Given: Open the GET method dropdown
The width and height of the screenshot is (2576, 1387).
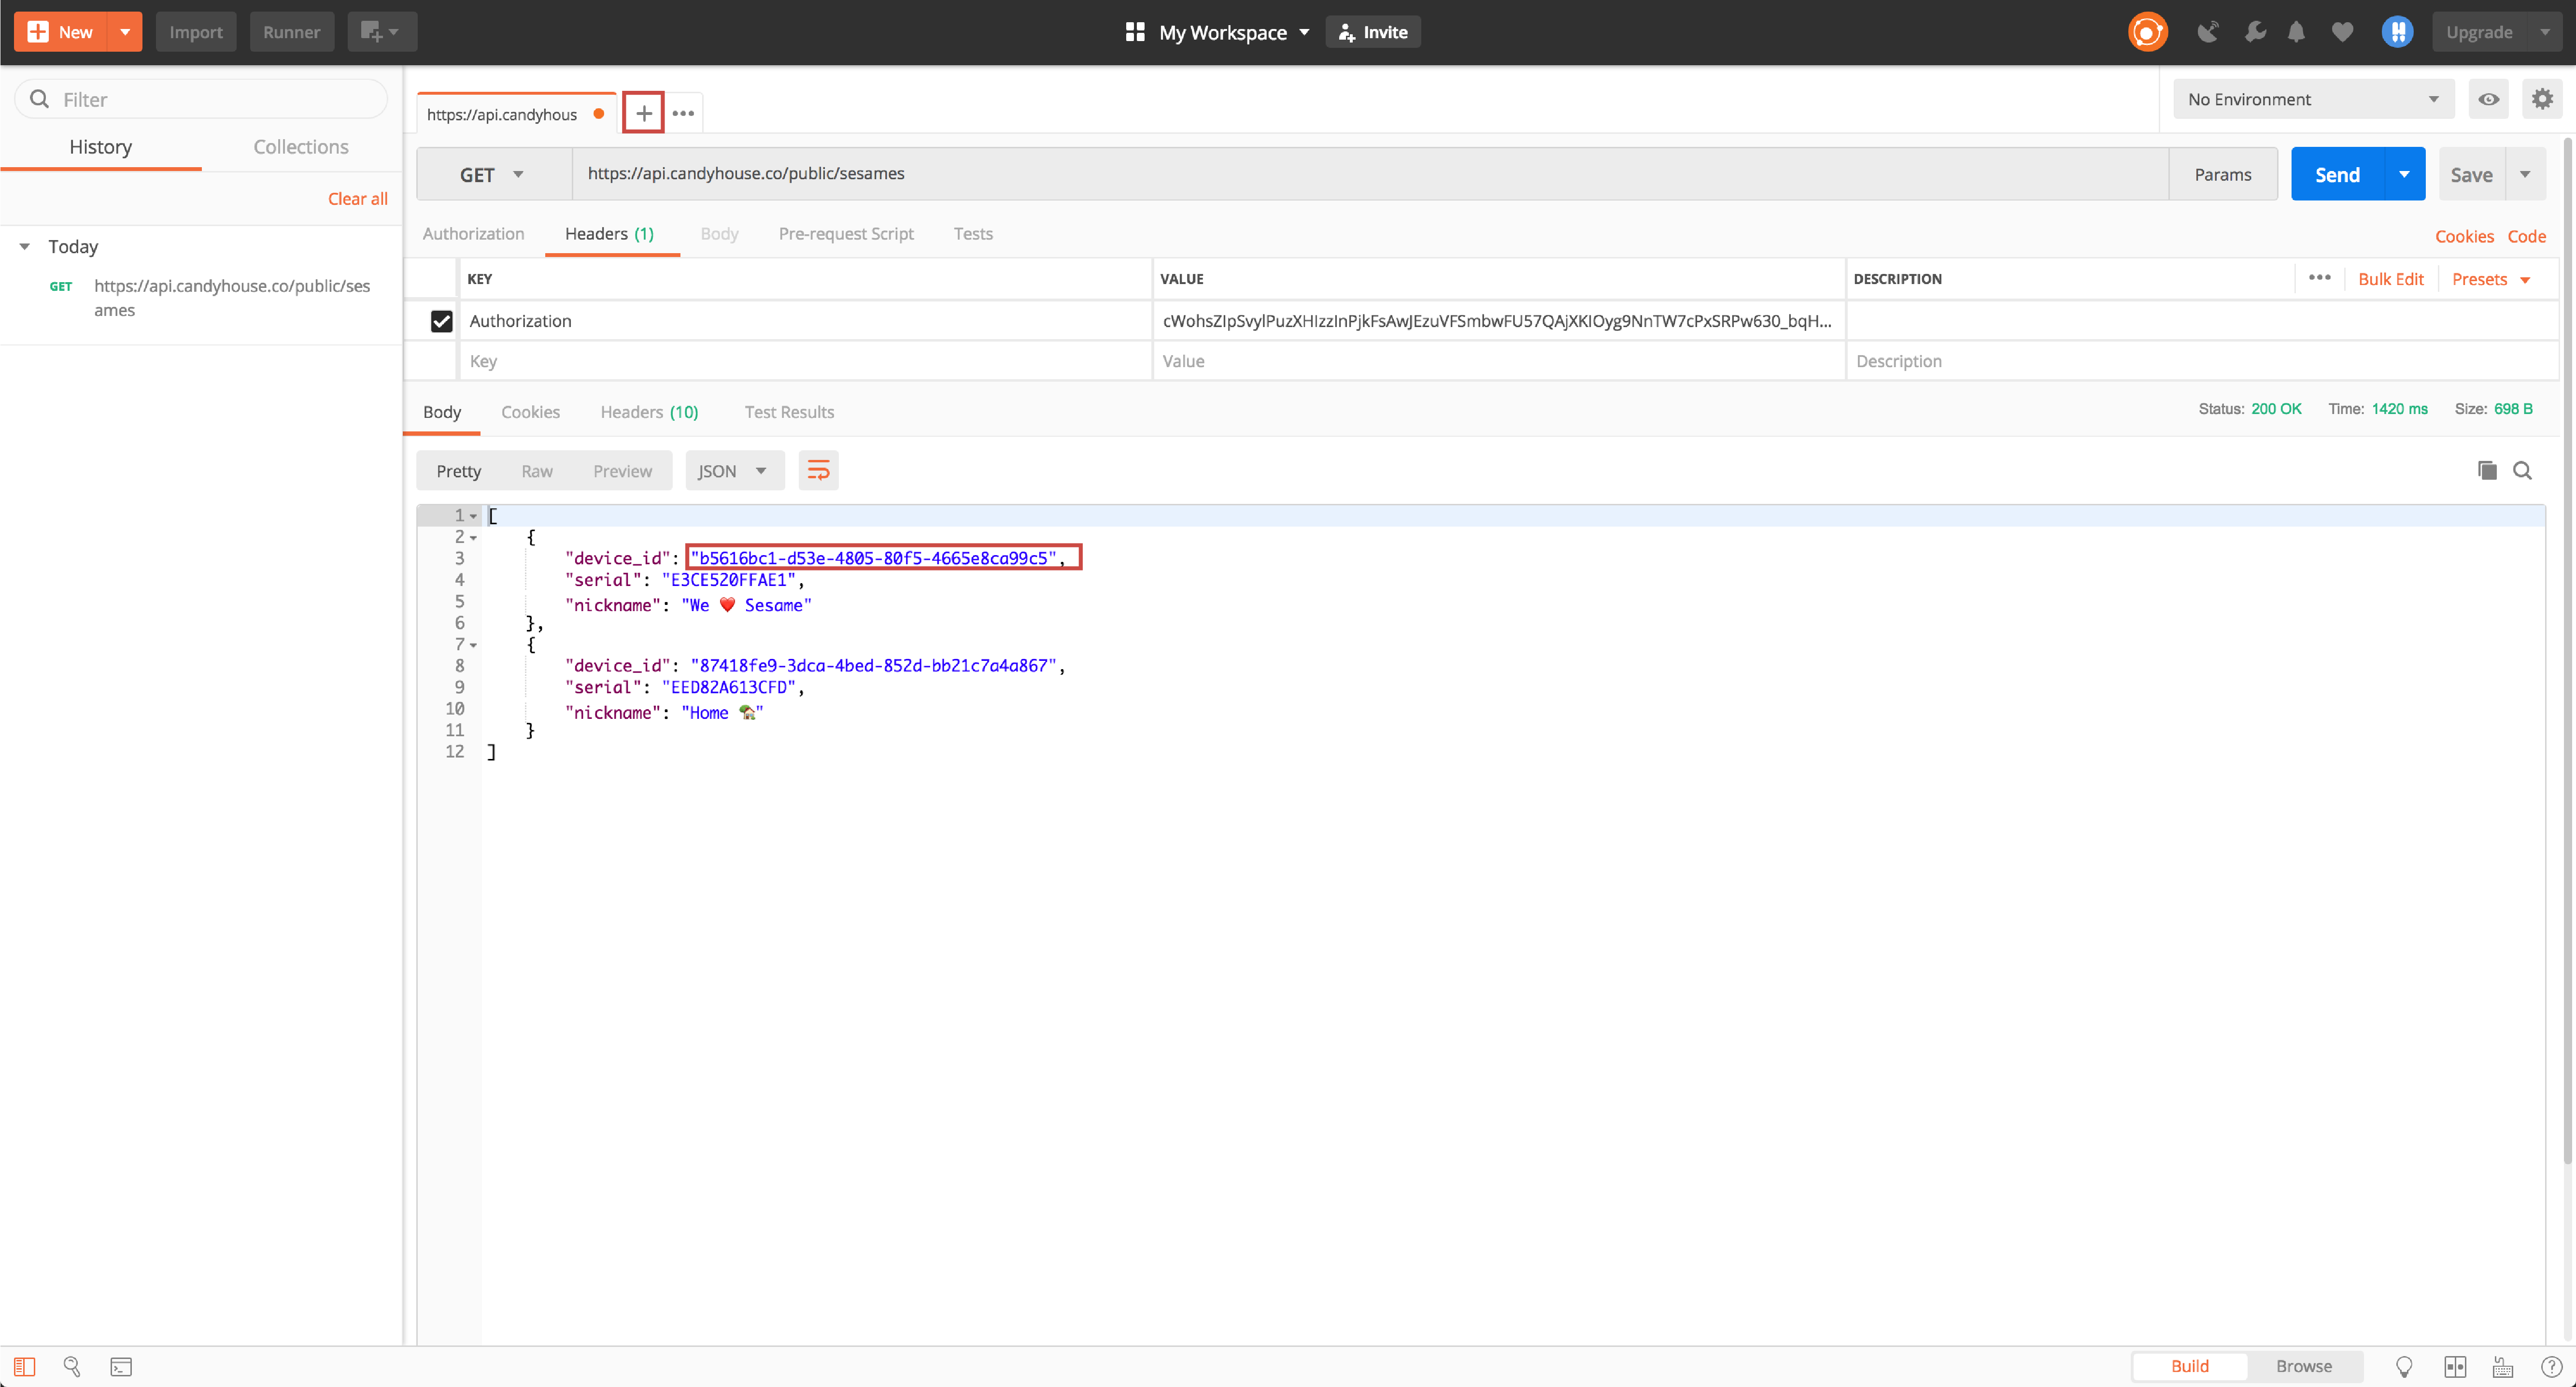Looking at the screenshot, I should click(493, 174).
